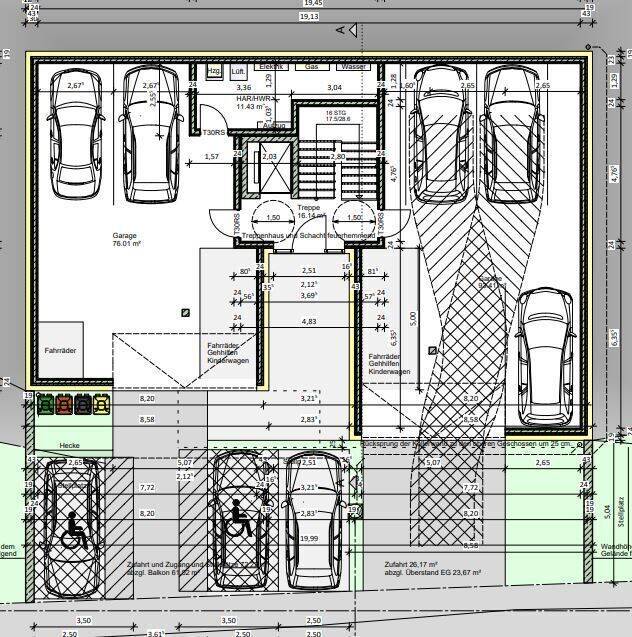Click the horizontal T30RS door label

214,132
